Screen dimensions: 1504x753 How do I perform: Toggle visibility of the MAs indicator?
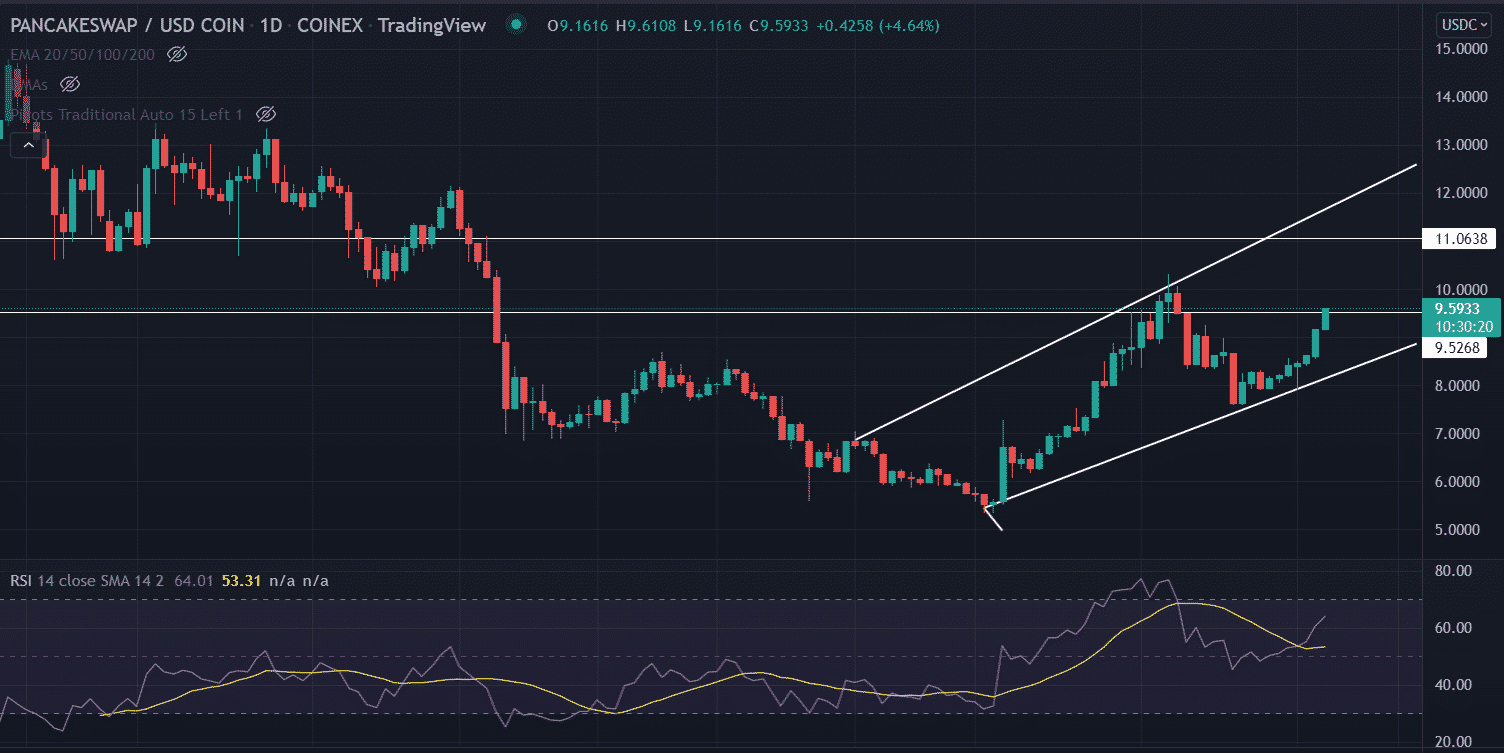69,84
